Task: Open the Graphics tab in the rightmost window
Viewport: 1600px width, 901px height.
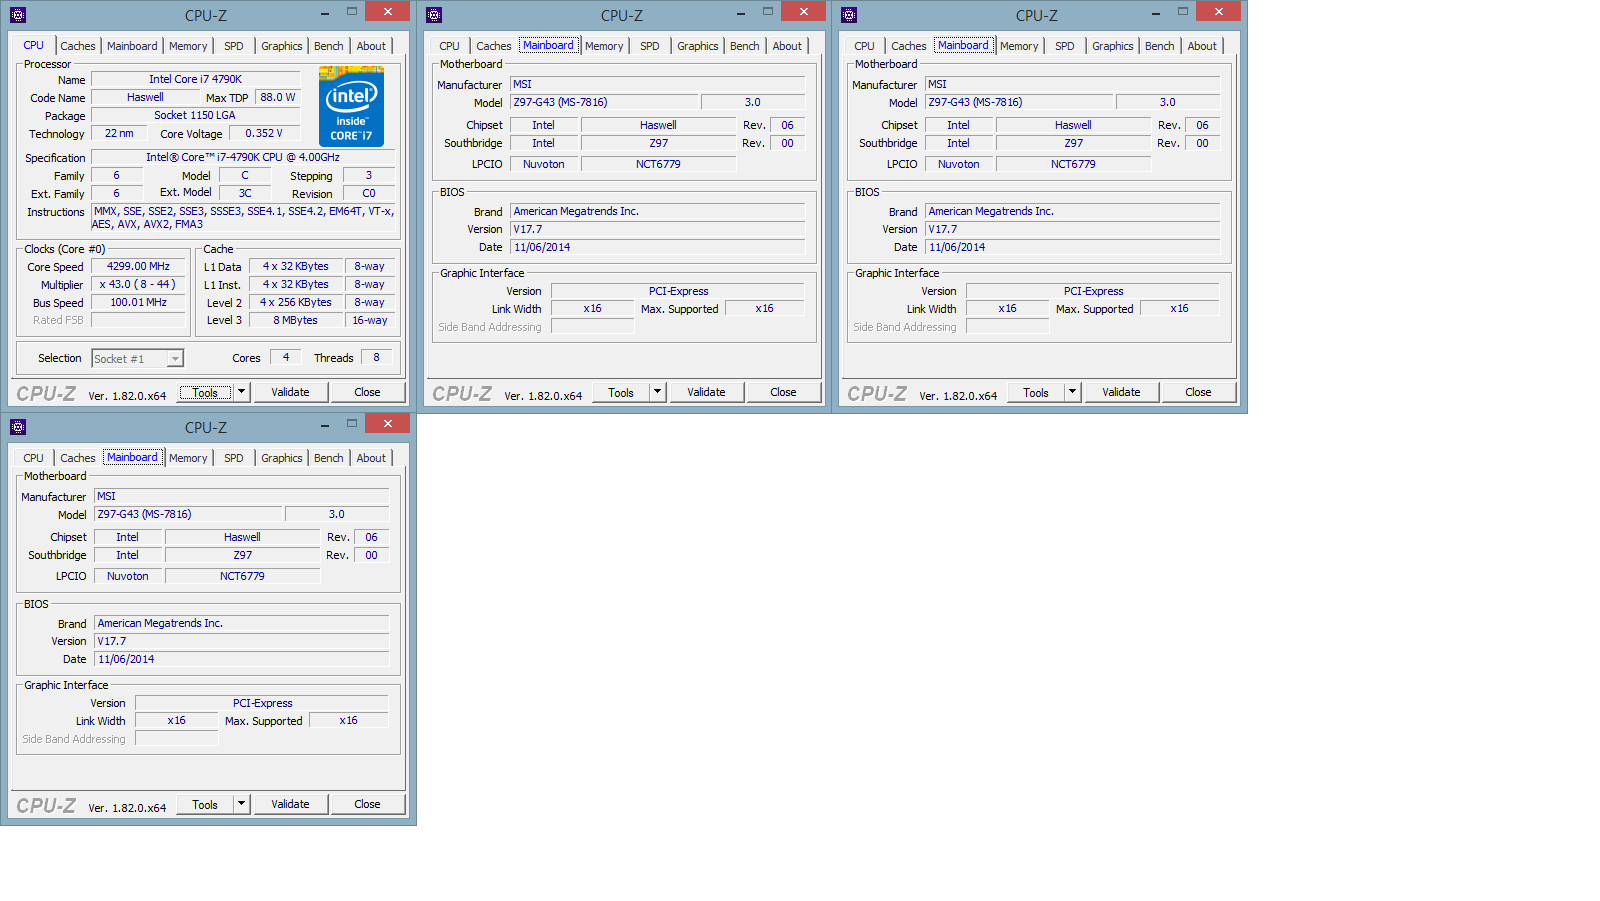Action: click(1112, 46)
